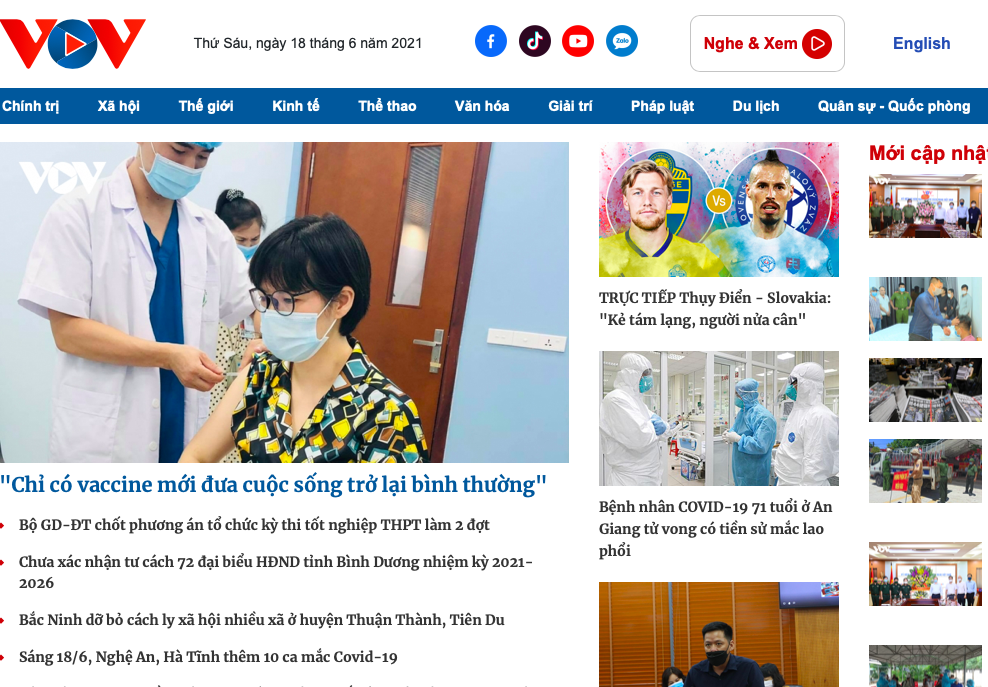Select the Thể thao menu item

(x=387, y=106)
